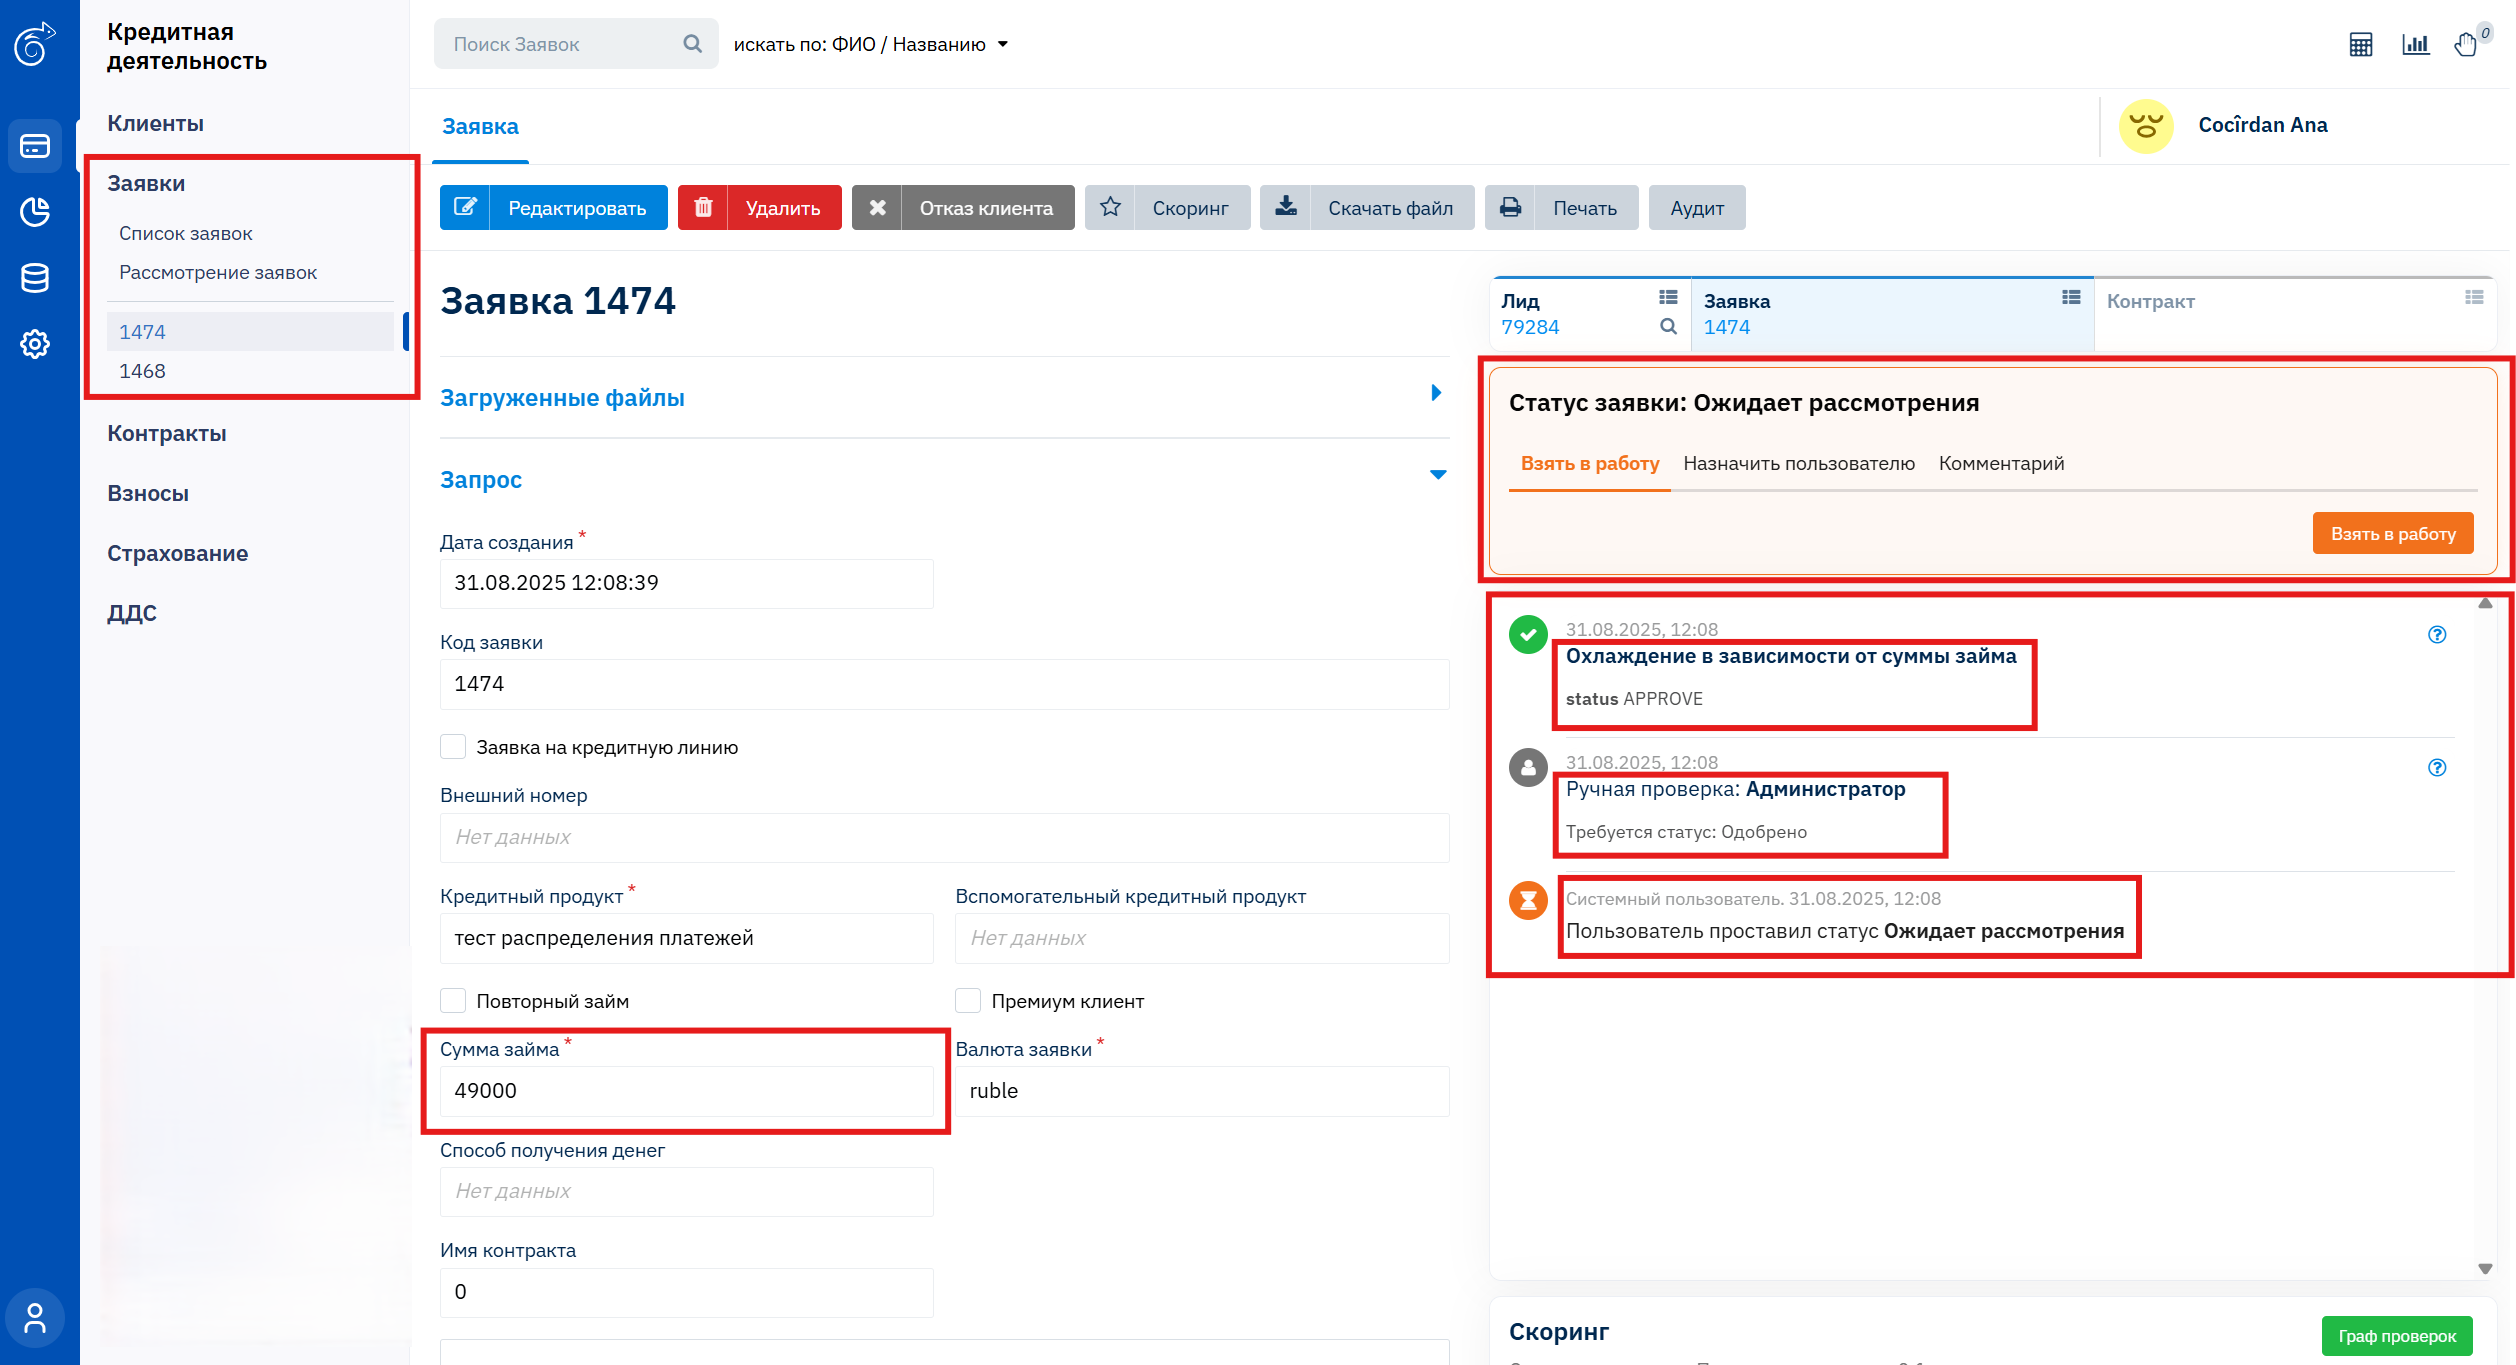Expand the Загруженные файлы section

944,397
